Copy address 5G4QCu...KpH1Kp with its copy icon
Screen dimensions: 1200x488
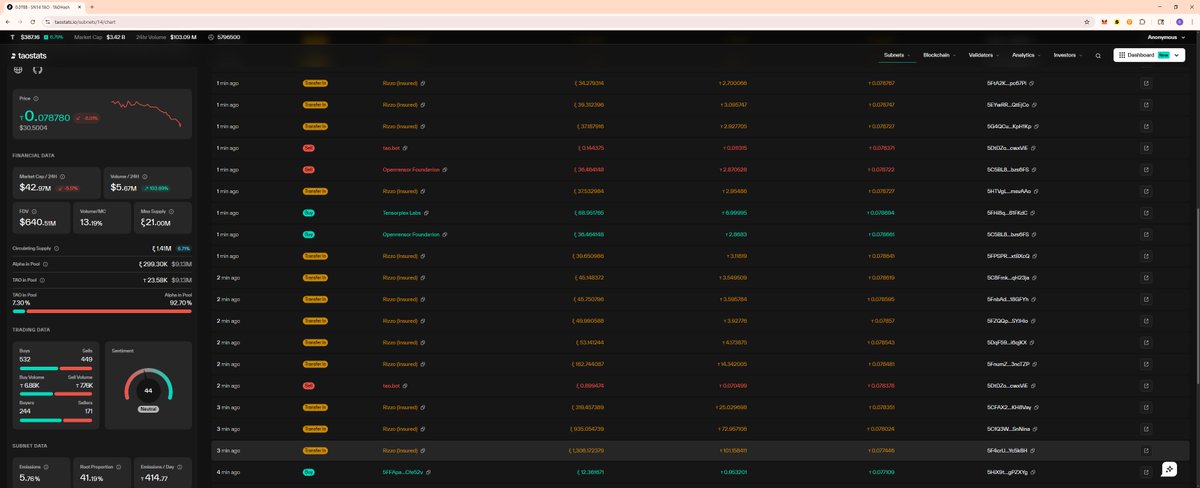[x=1037, y=126]
